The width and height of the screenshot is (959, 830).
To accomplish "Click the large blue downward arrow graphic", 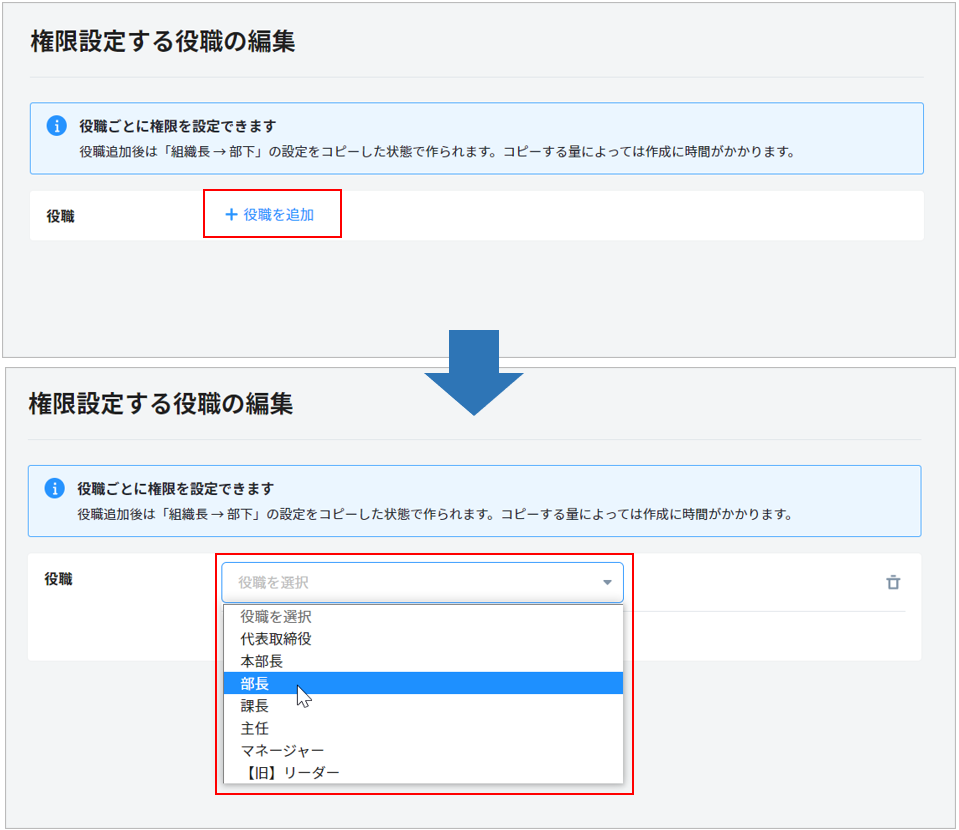I will click(474, 372).
